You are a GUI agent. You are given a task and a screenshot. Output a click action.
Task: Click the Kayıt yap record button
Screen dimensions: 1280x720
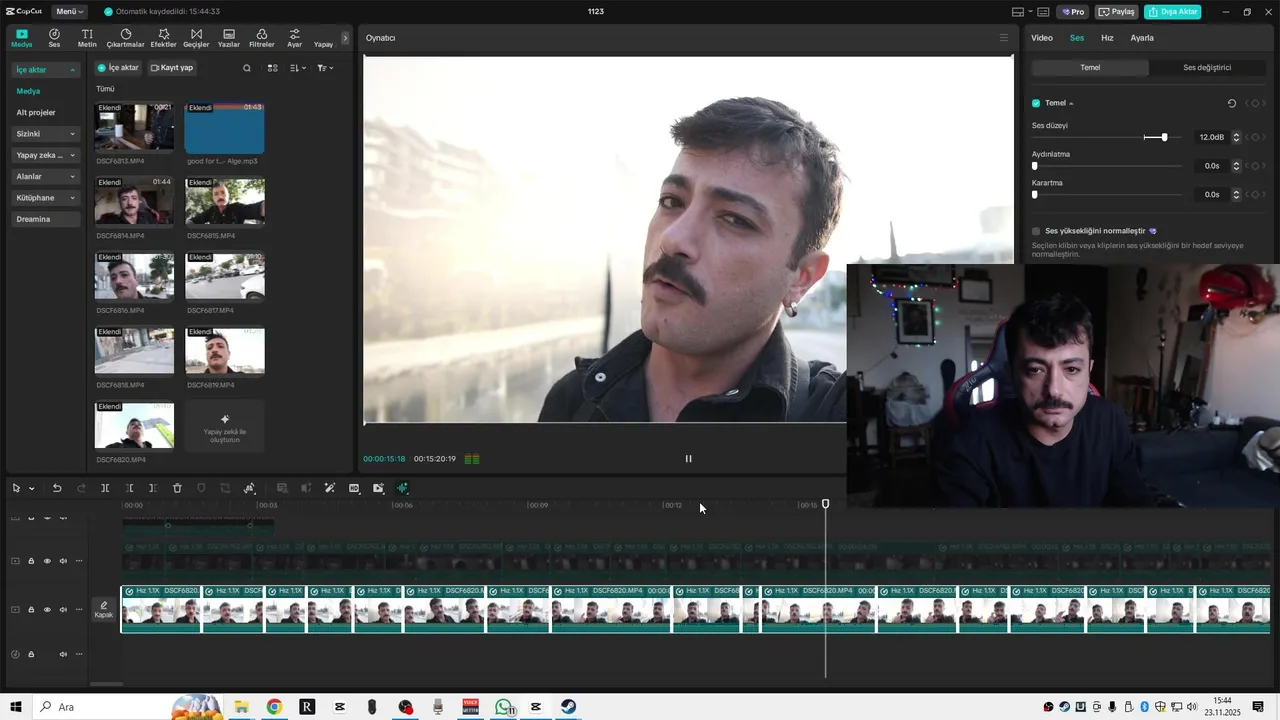click(172, 68)
